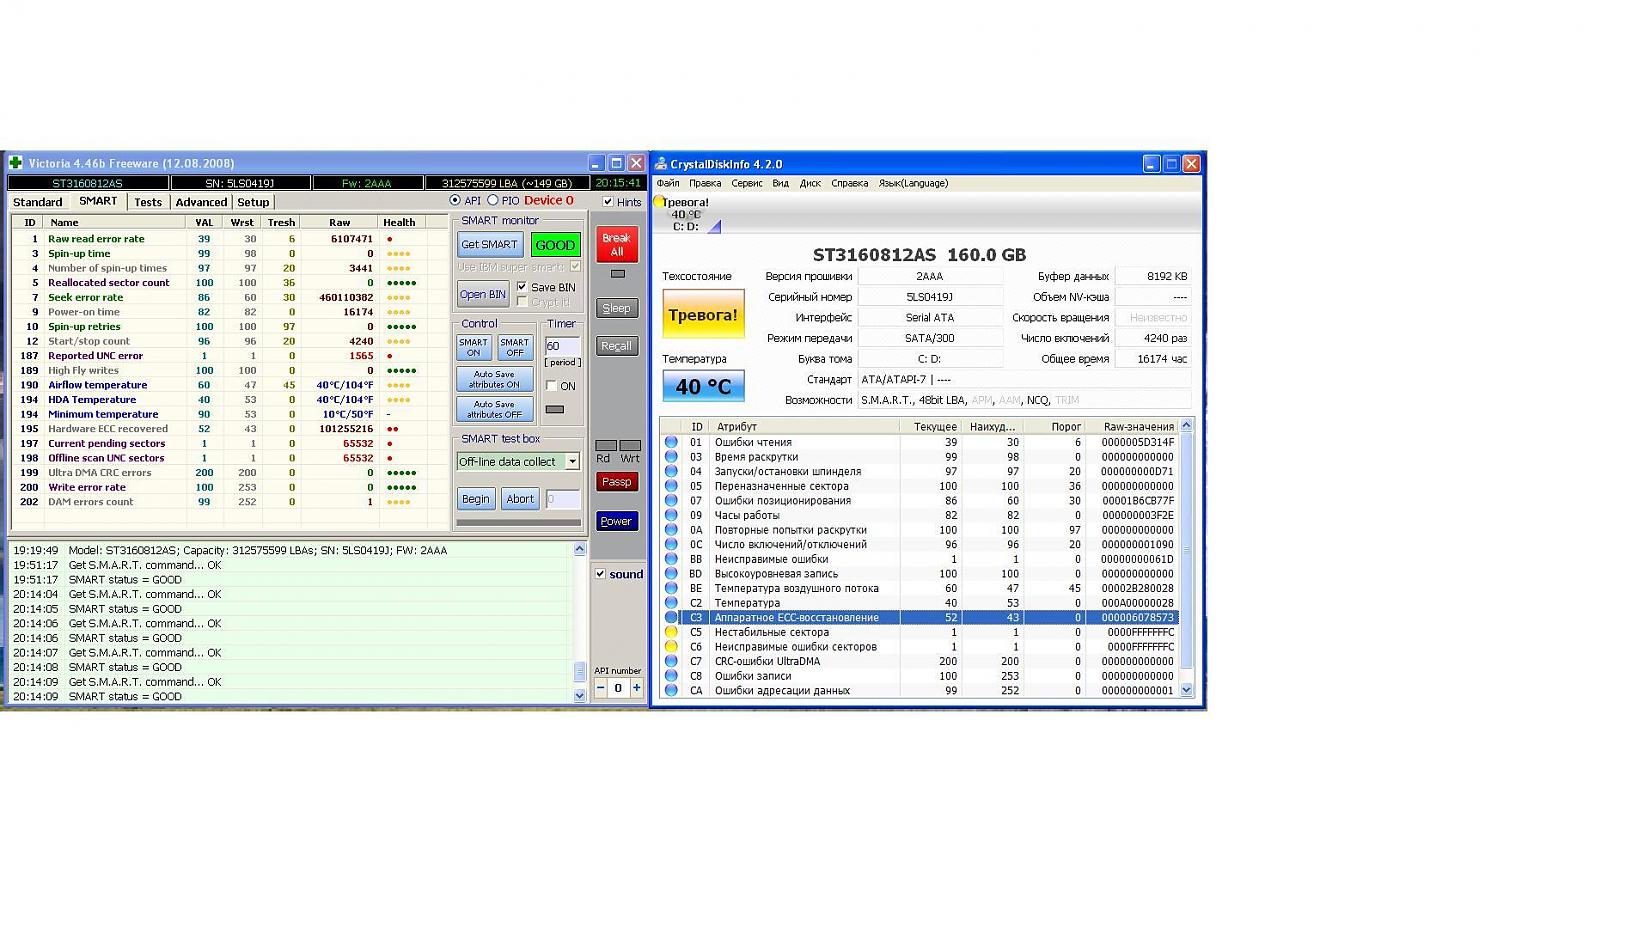Click the red Break All button

click(x=617, y=245)
